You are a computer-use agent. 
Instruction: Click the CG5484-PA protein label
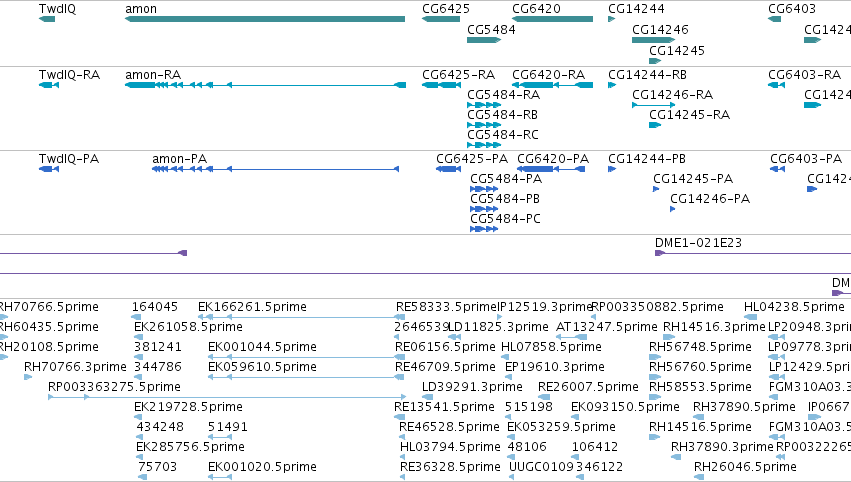[506, 179]
